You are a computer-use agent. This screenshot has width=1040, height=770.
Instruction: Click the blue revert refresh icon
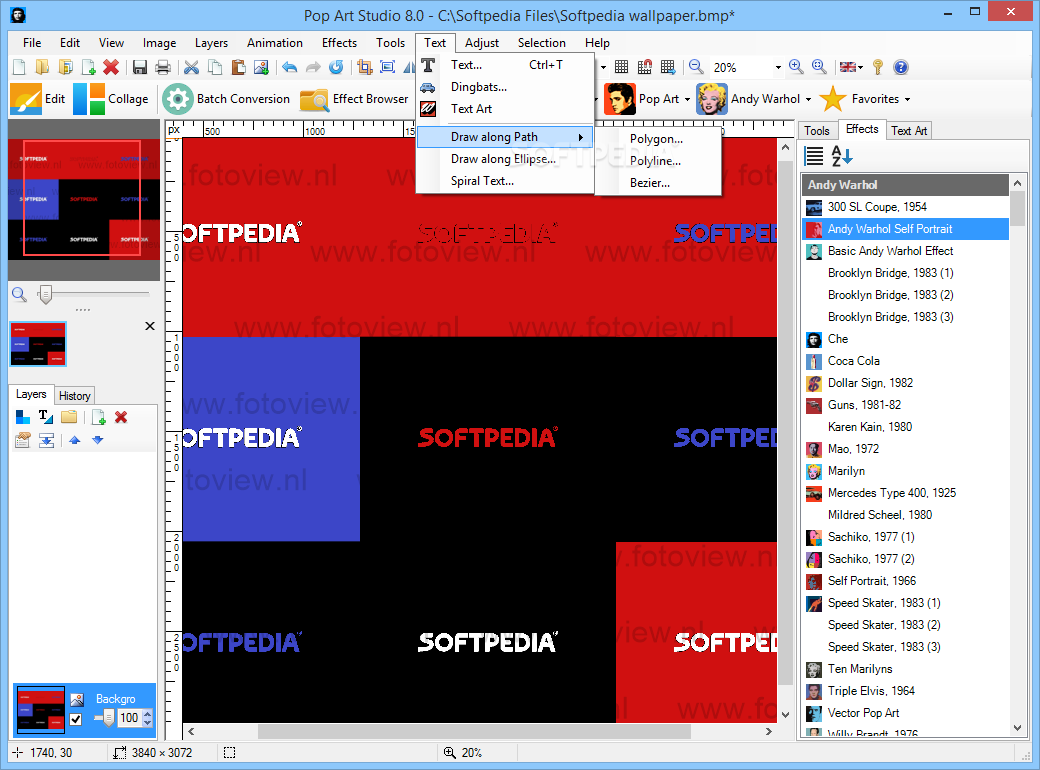click(x=336, y=67)
